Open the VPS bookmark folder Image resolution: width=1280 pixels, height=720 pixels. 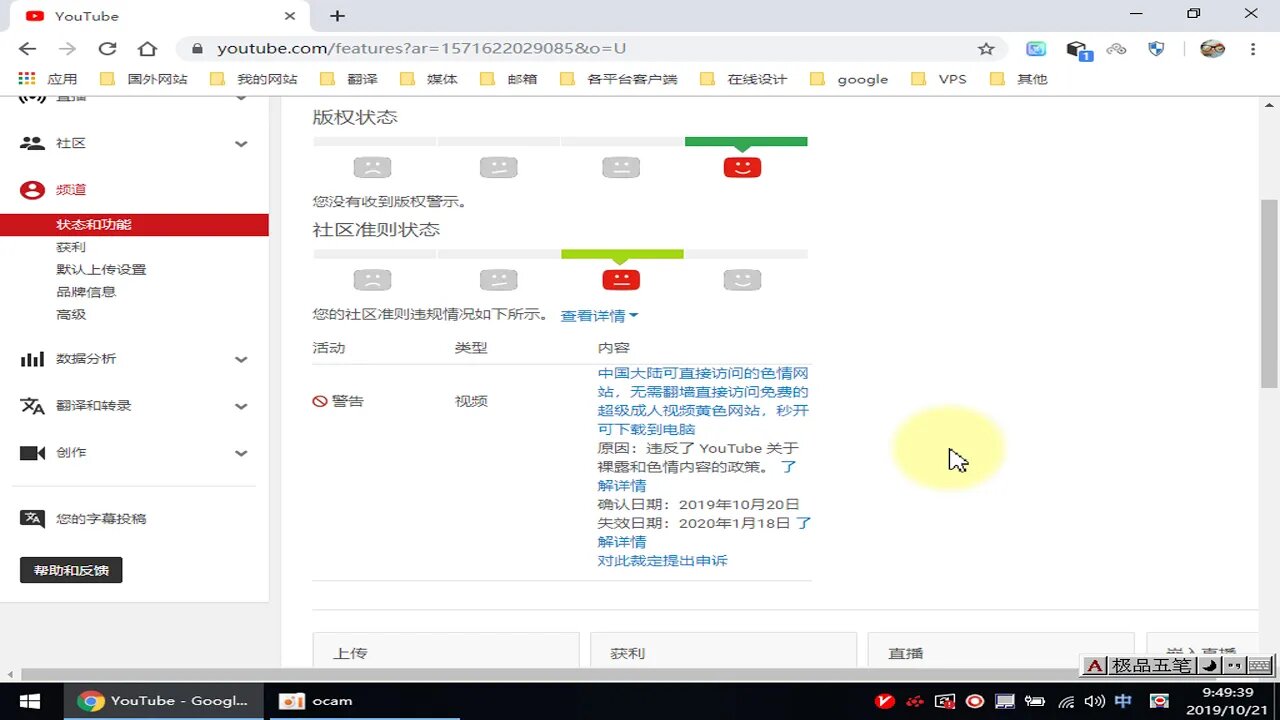click(938, 79)
